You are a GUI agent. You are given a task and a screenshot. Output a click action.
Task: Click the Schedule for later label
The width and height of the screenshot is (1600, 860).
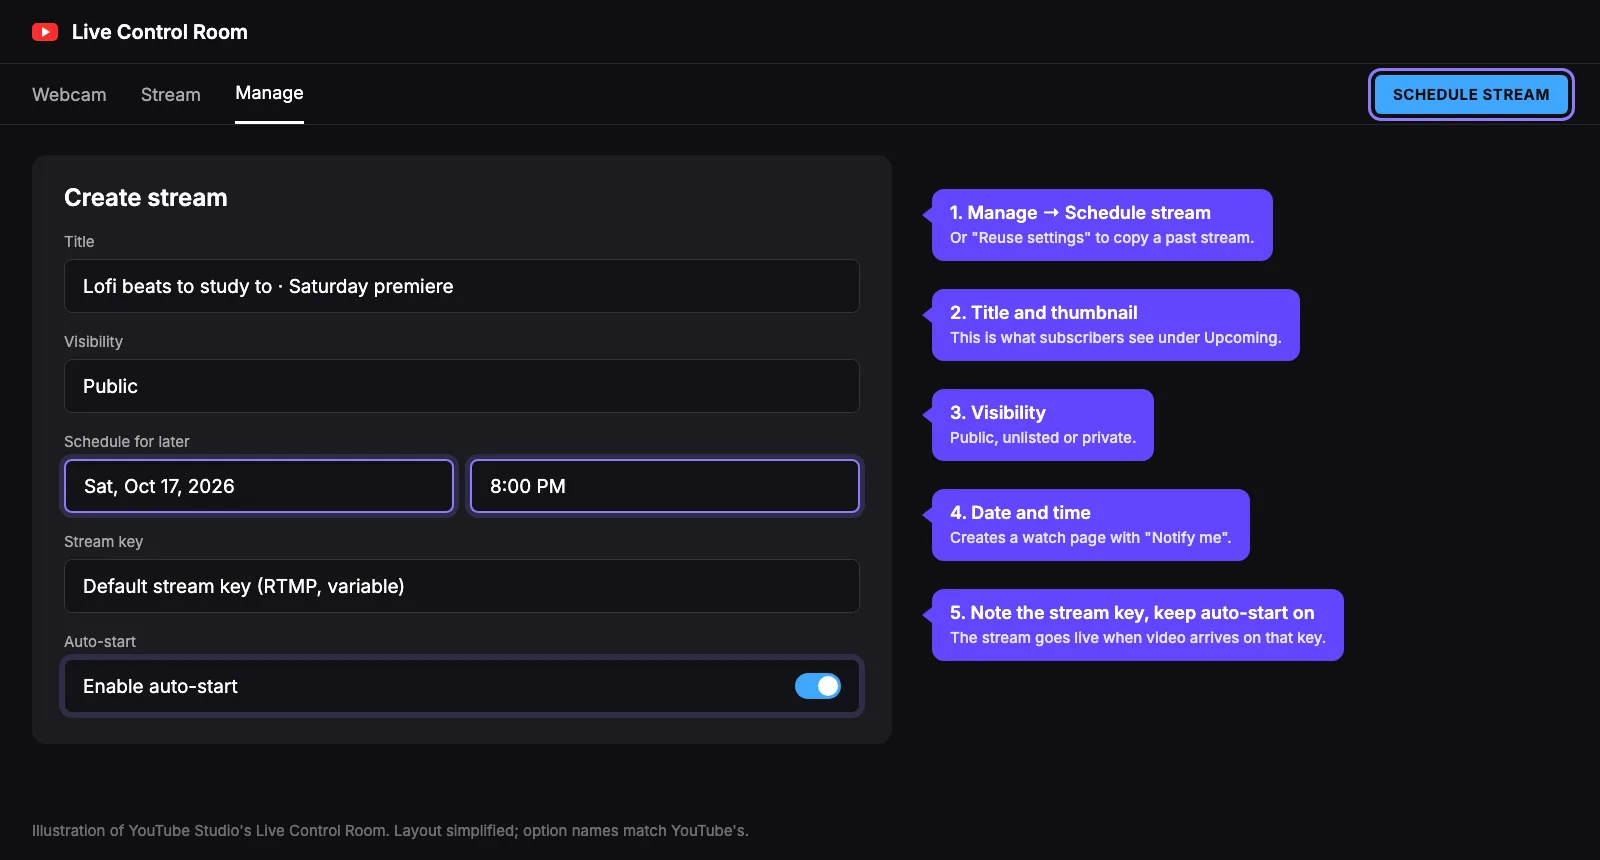(x=127, y=441)
